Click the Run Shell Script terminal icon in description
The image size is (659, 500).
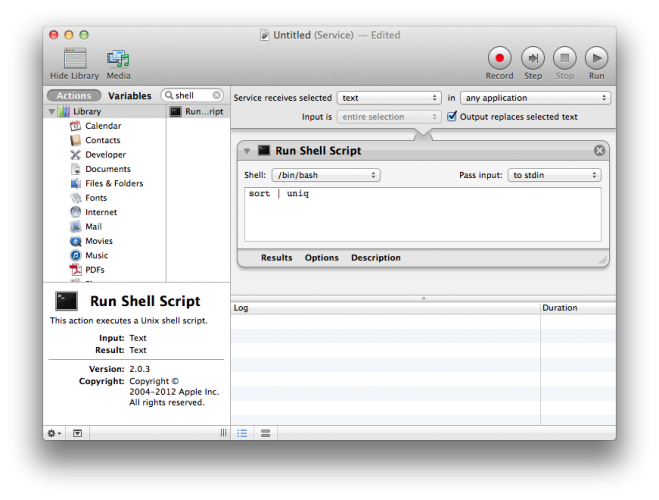coord(66,301)
